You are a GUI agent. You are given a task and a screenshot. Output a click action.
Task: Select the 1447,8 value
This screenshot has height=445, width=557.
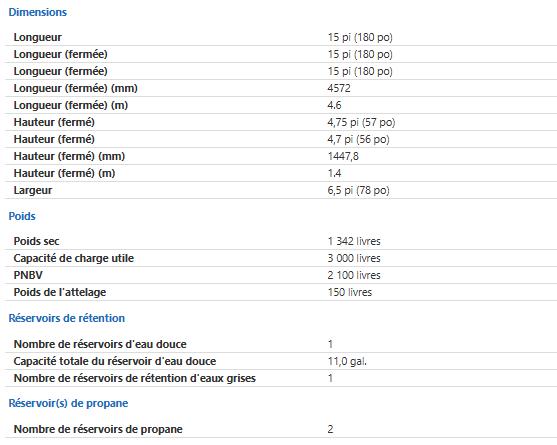click(x=343, y=156)
